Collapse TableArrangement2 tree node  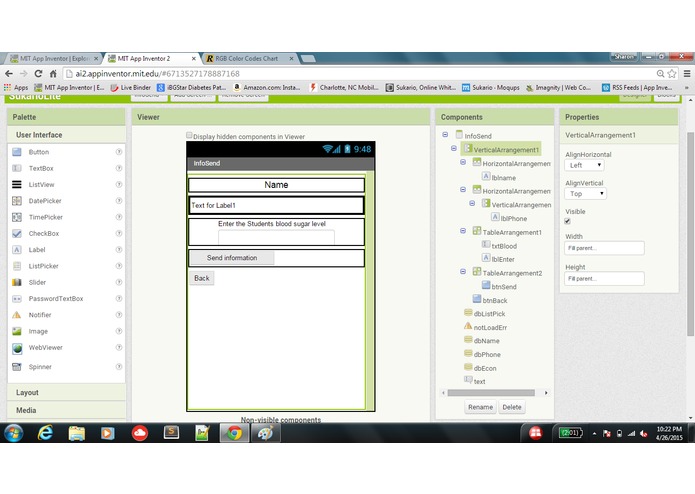[463, 272]
